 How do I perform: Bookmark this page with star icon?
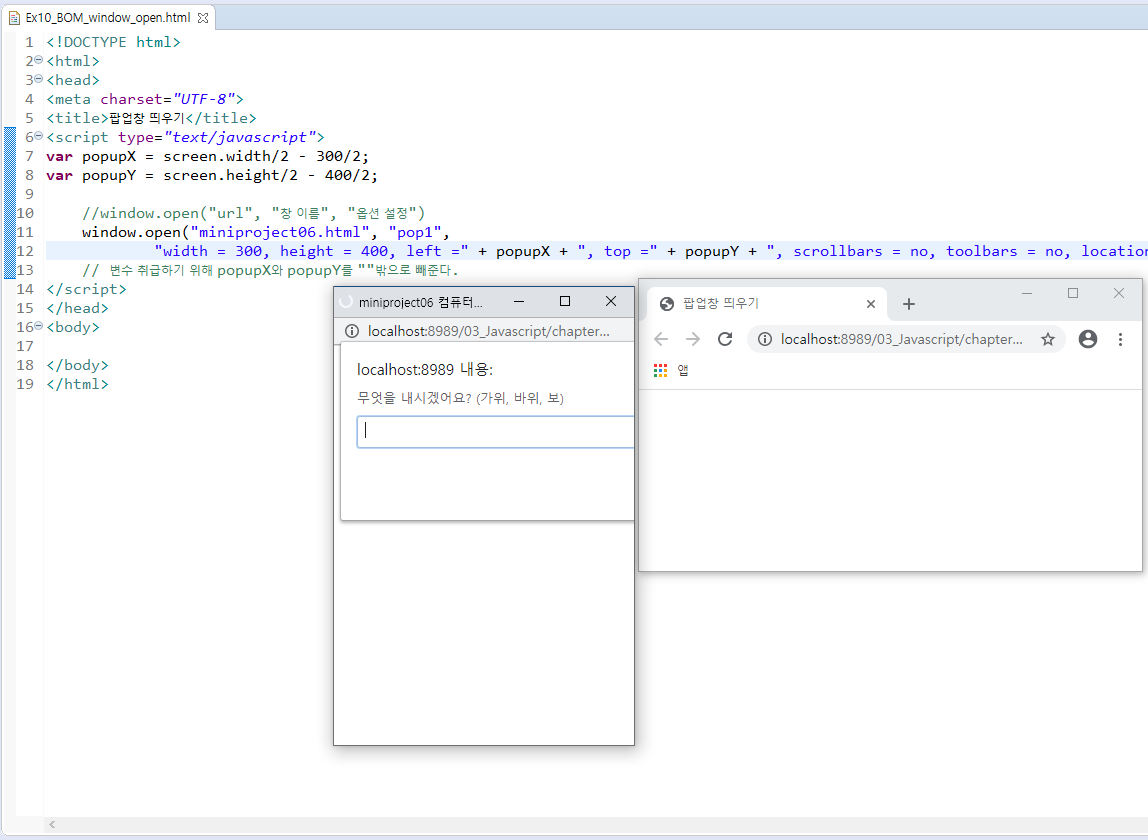(1048, 339)
